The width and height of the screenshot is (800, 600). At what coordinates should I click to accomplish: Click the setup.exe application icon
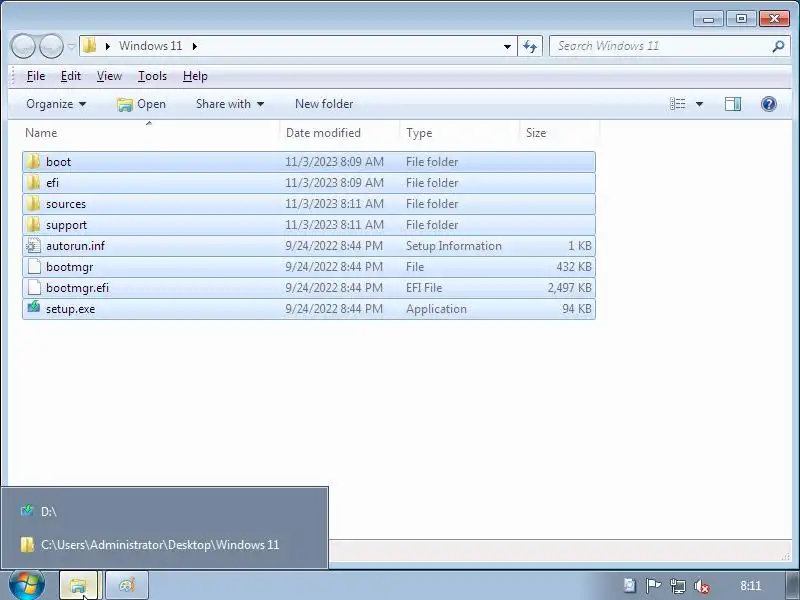click(33, 308)
